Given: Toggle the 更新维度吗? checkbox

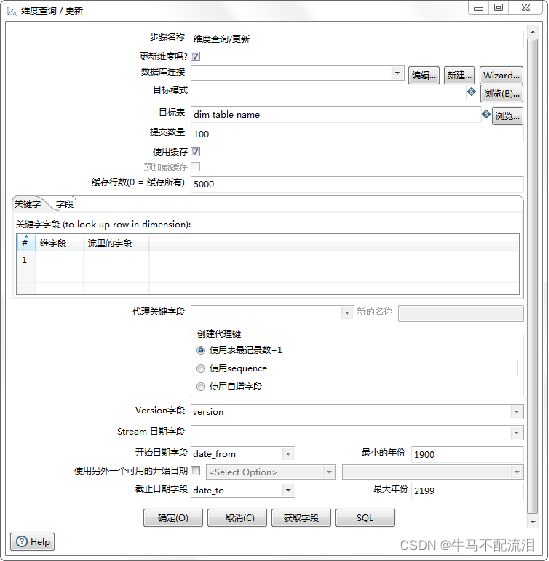Looking at the screenshot, I should (196, 57).
